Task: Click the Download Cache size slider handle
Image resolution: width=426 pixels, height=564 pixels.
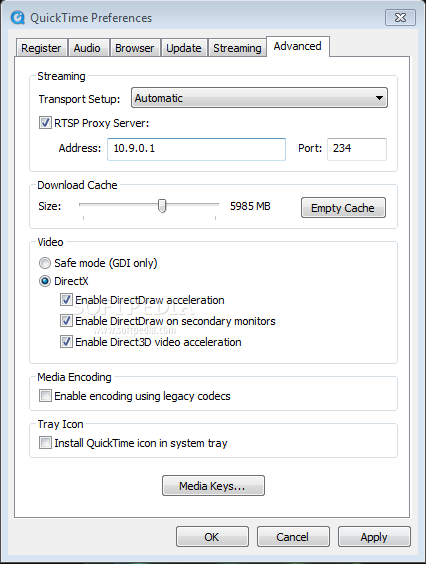Action: point(162,206)
